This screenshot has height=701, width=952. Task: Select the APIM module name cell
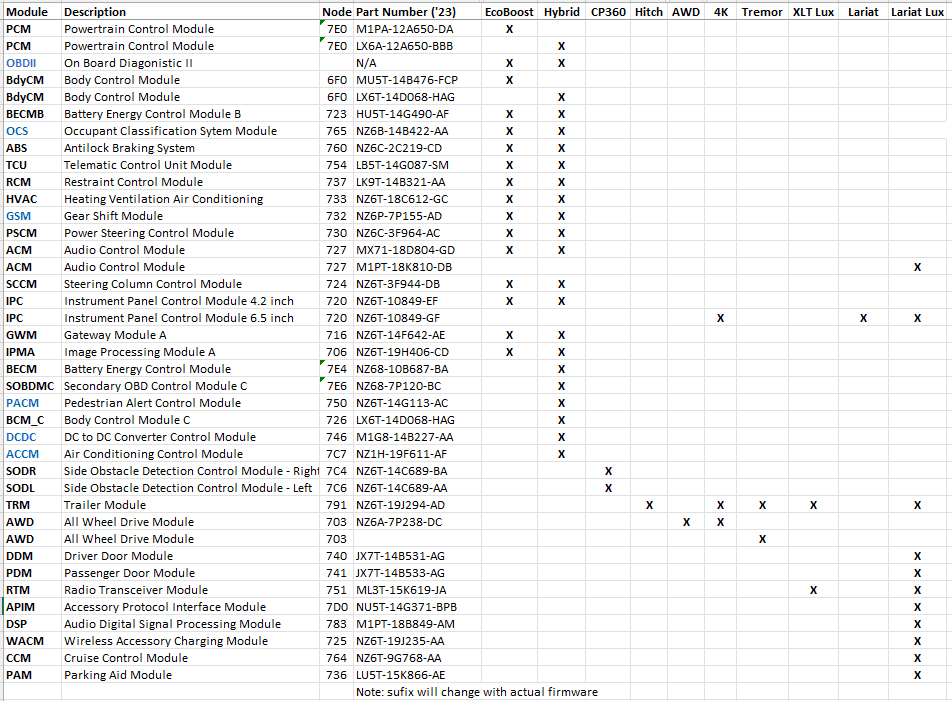(20, 607)
